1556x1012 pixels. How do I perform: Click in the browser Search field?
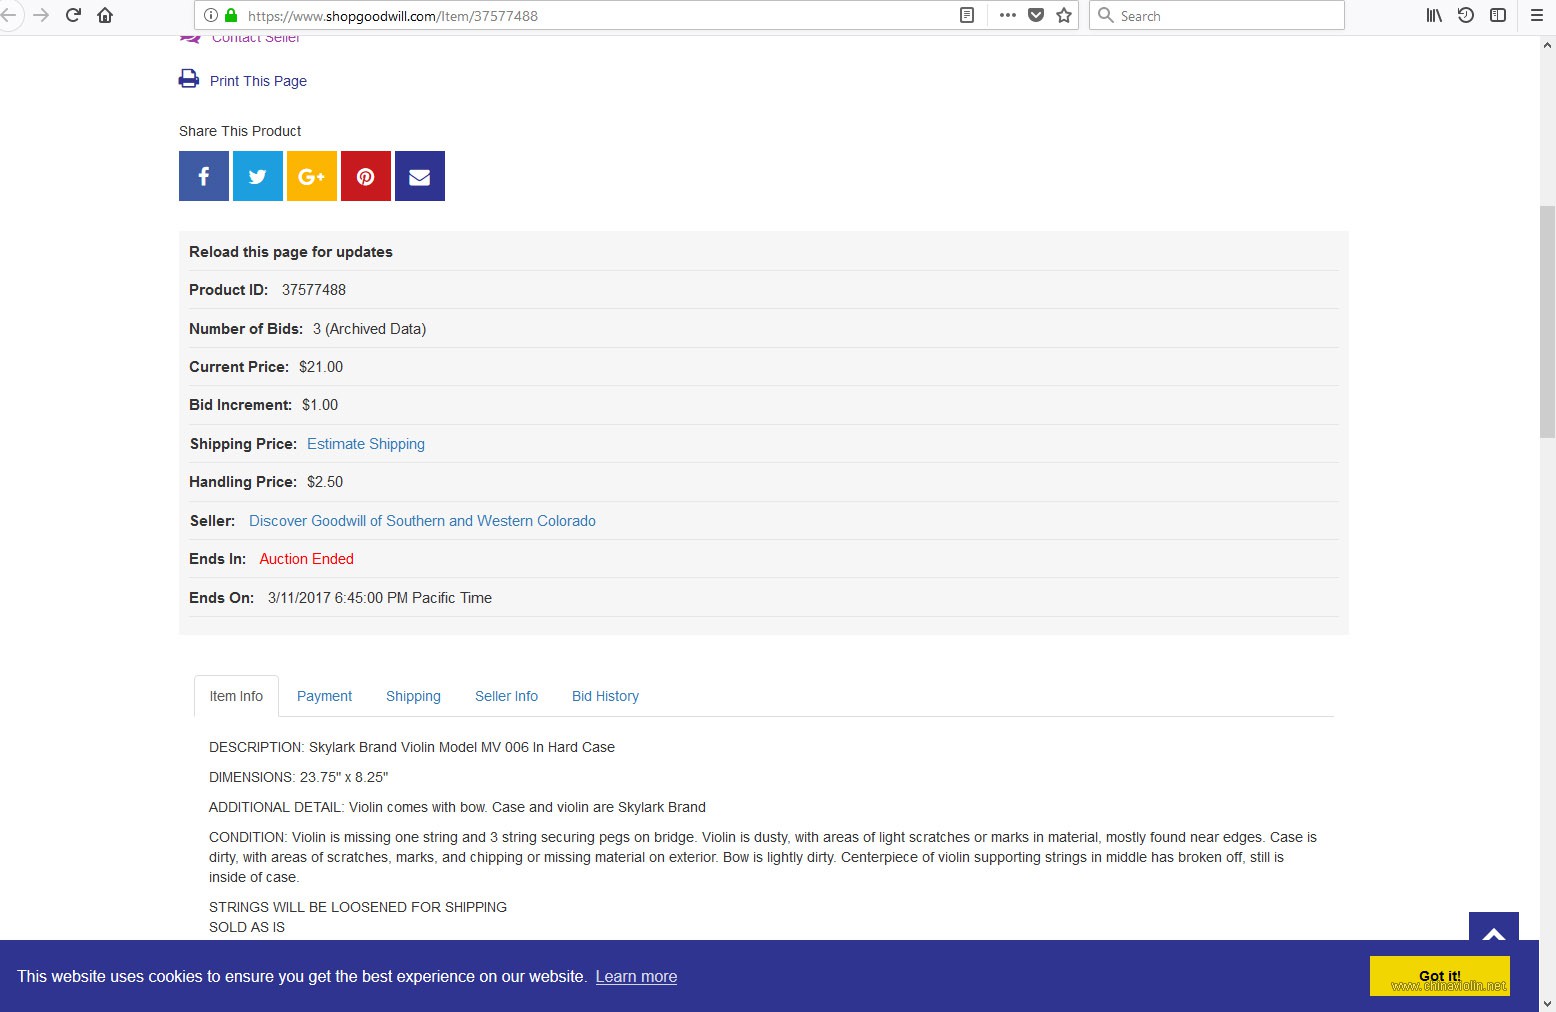(1225, 15)
